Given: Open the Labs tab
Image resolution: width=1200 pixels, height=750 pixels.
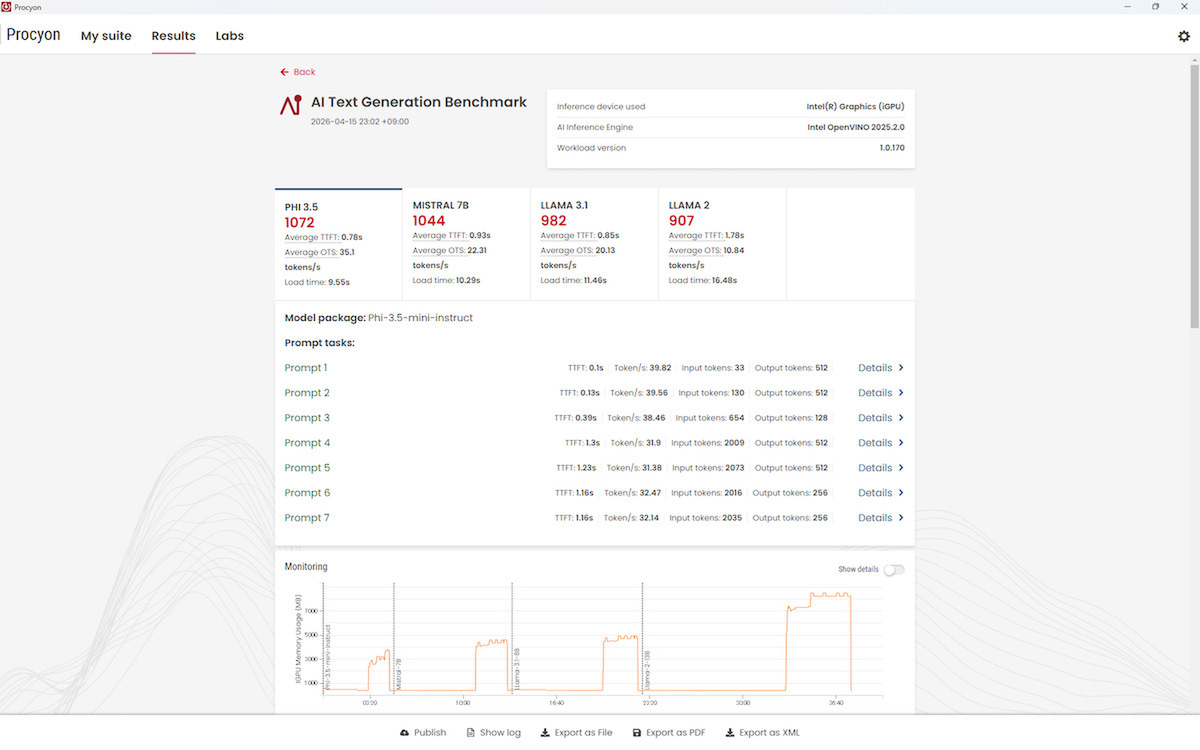Looking at the screenshot, I should (x=230, y=36).
